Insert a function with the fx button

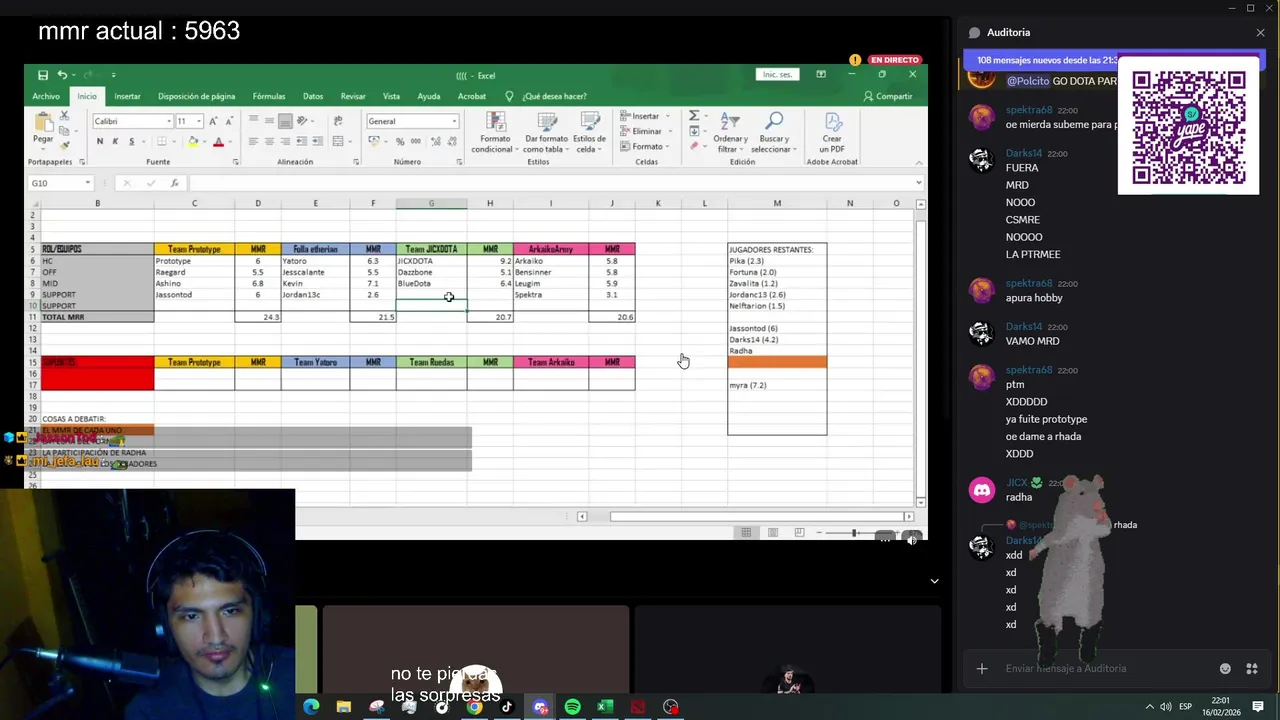(174, 183)
